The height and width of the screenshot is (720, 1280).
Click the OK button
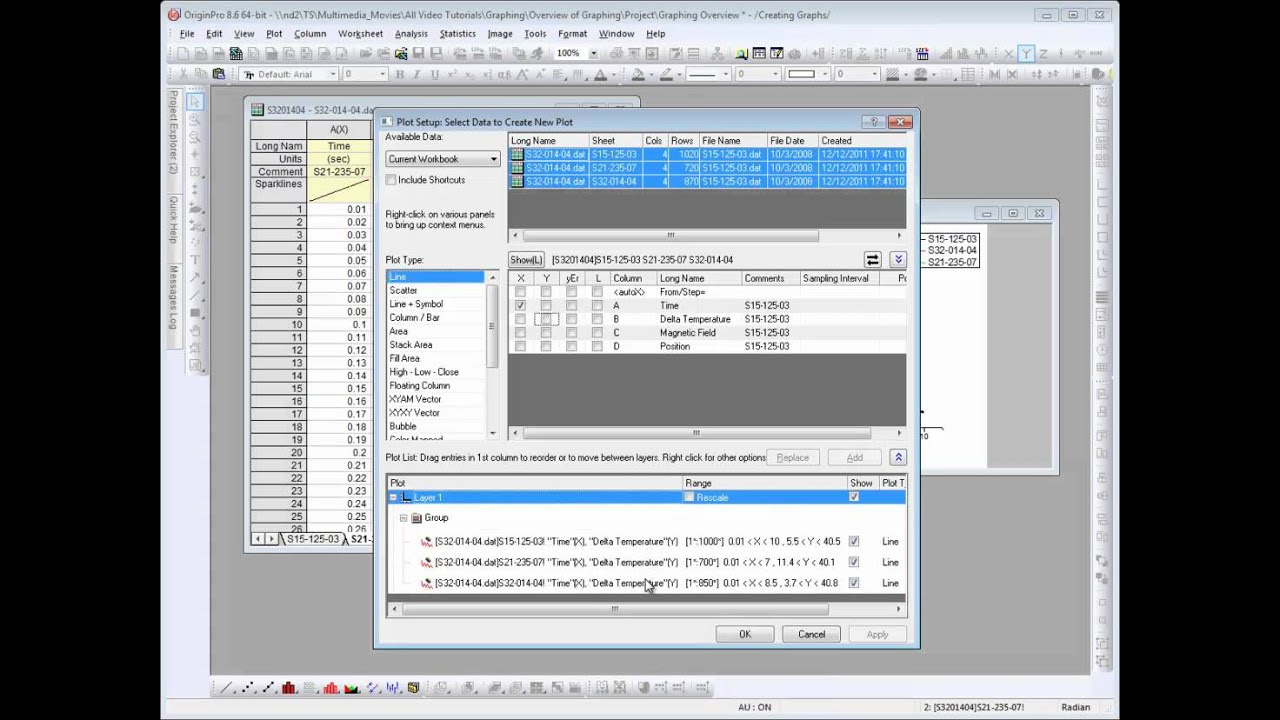coord(745,634)
